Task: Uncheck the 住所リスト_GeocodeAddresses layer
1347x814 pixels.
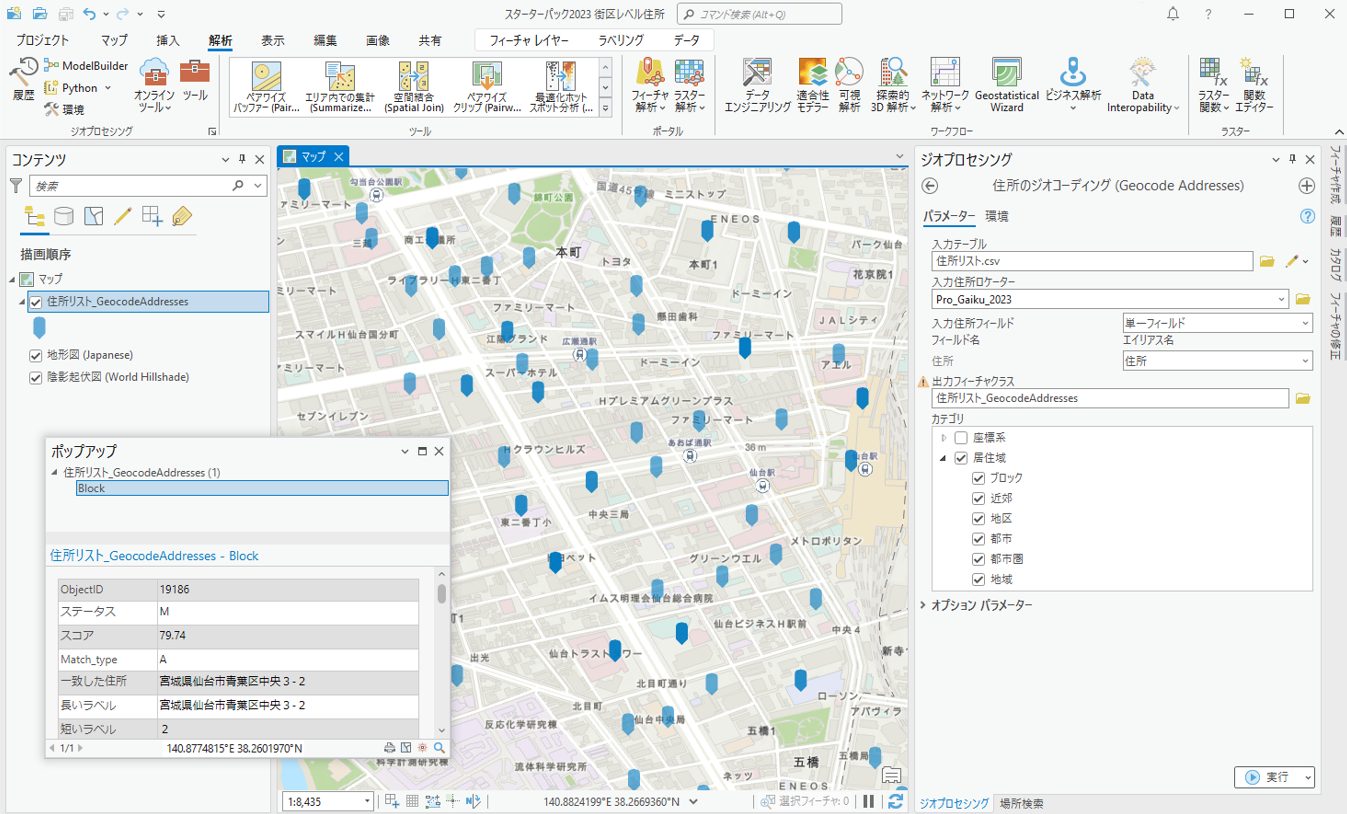Action: click(36, 302)
